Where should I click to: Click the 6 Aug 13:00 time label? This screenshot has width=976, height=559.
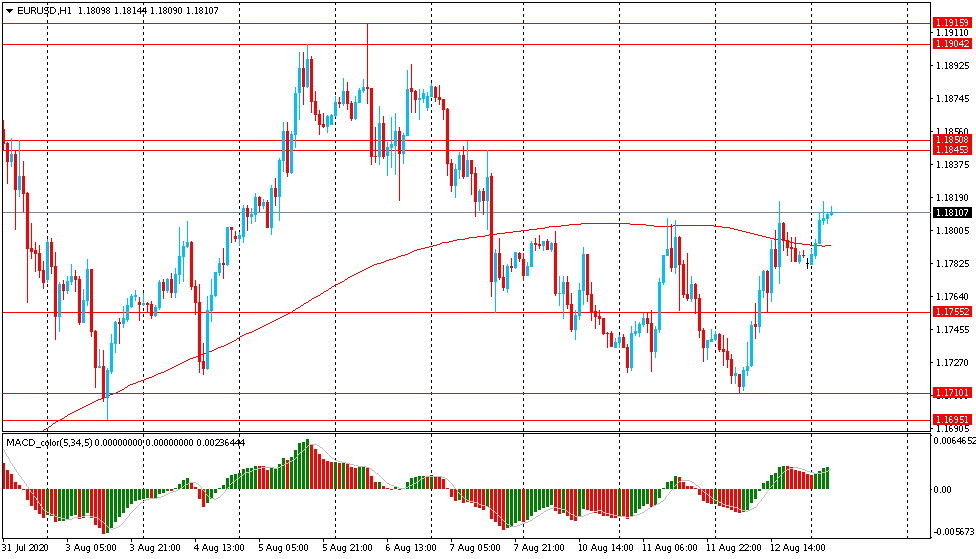(411, 548)
